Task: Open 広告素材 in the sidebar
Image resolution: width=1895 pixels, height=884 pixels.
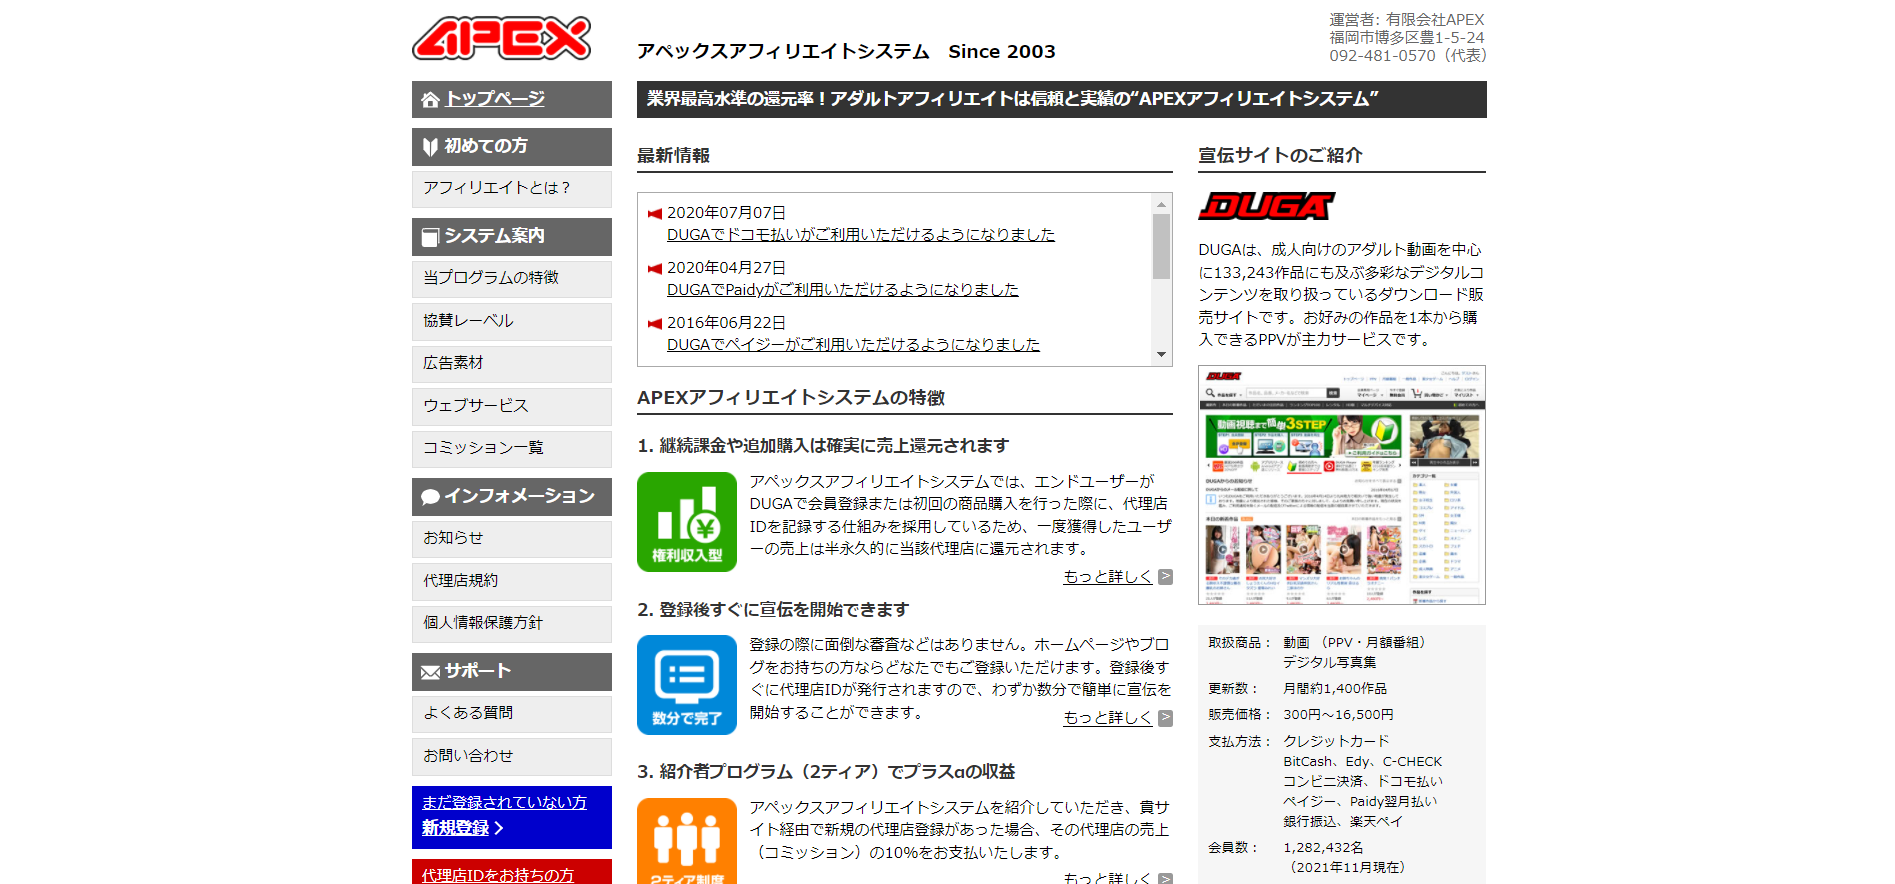Action: tap(512, 363)
